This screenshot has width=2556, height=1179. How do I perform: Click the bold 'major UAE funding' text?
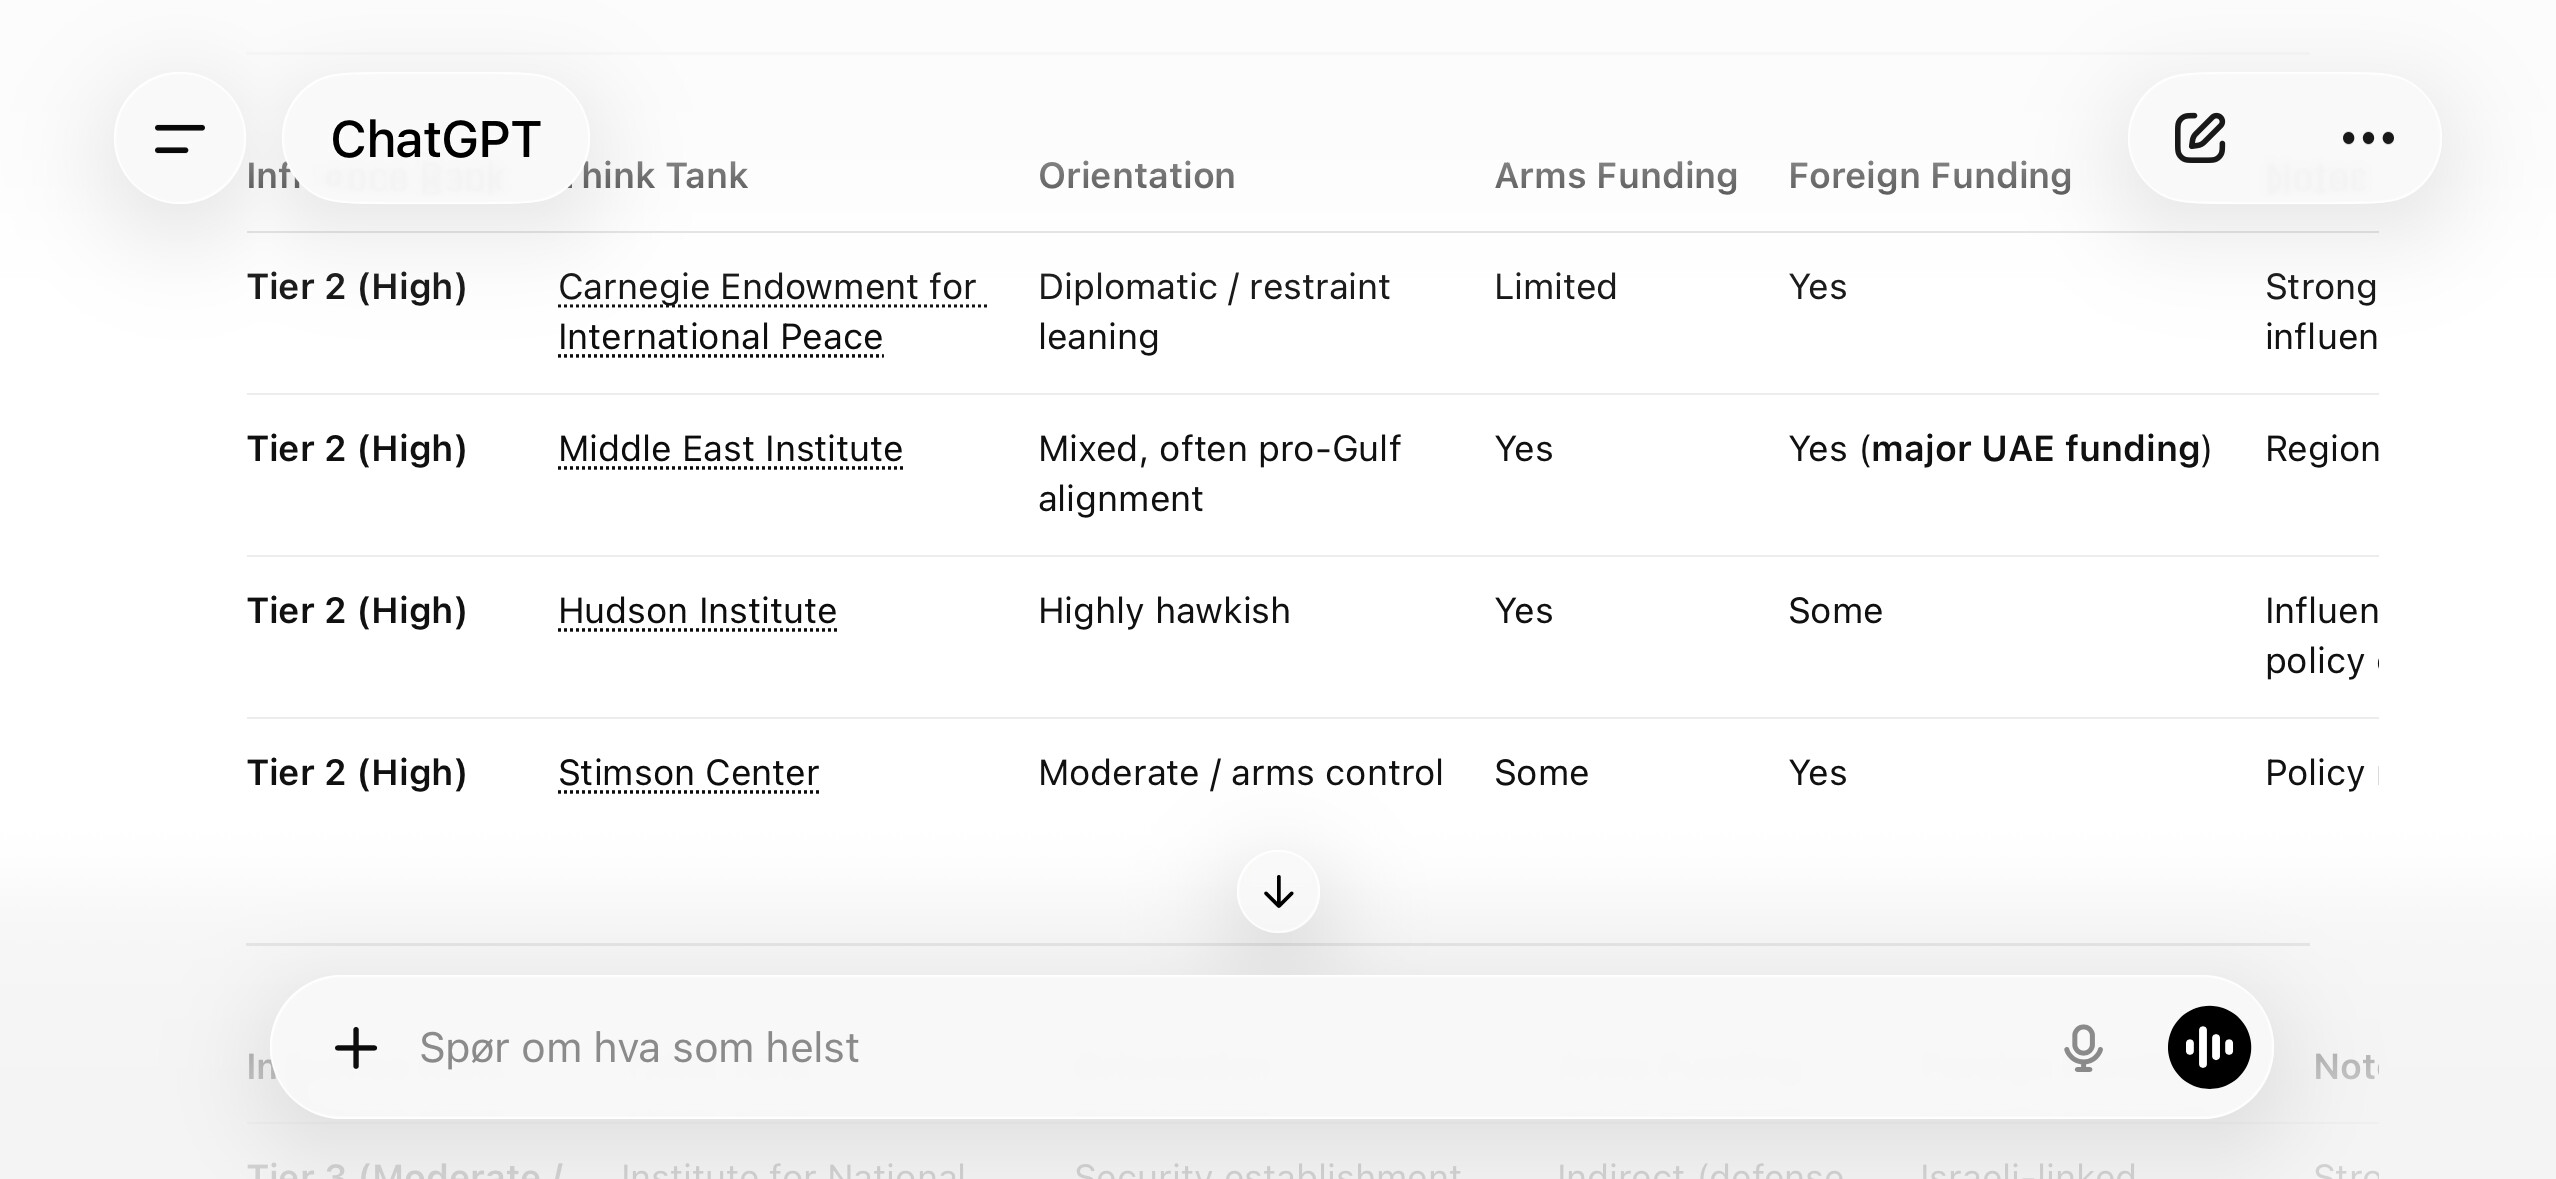2038,449
